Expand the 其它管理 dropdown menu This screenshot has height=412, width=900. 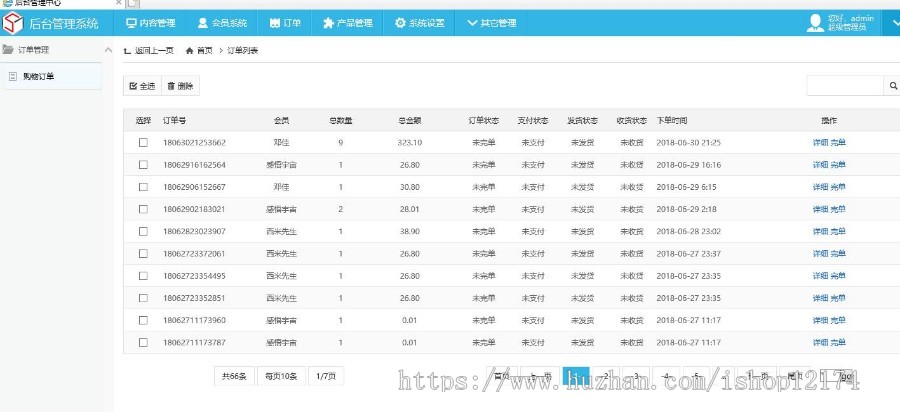[x=491, y=23]
